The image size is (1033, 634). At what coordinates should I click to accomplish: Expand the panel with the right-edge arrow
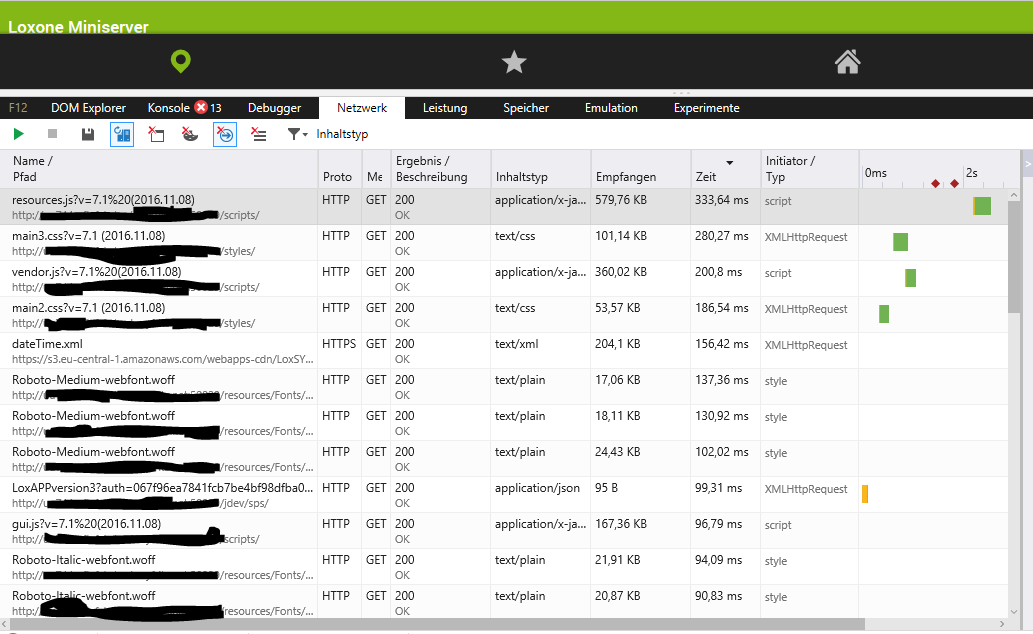[1026, 162]
